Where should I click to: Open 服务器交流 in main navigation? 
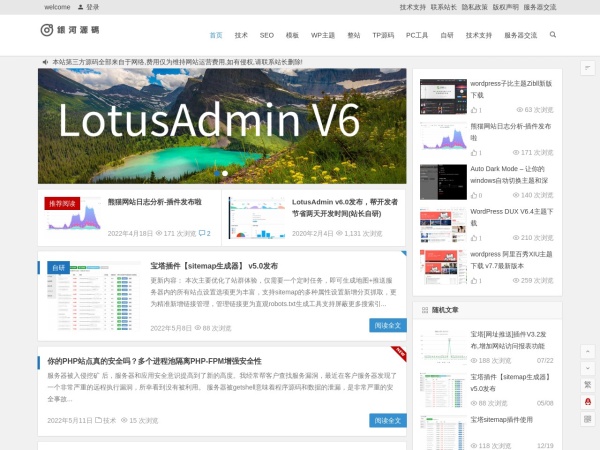[520, 35]
